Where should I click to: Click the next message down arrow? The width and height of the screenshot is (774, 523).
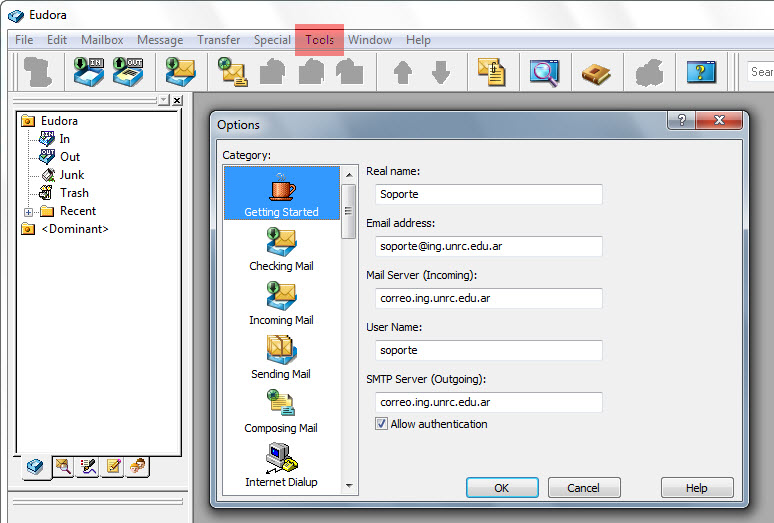click(x=441, y=73)
